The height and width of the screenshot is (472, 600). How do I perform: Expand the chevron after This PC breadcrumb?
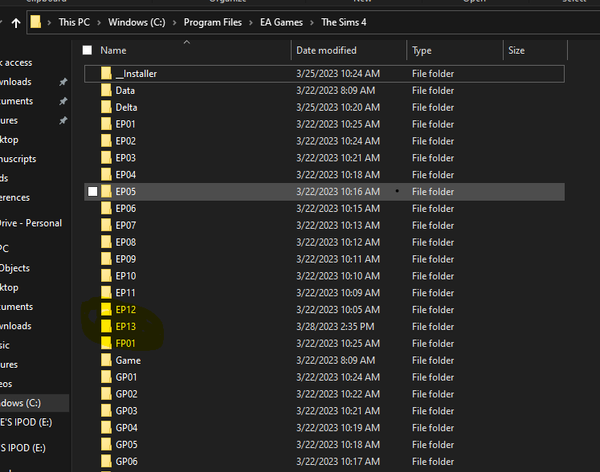(x=99, y=23)
